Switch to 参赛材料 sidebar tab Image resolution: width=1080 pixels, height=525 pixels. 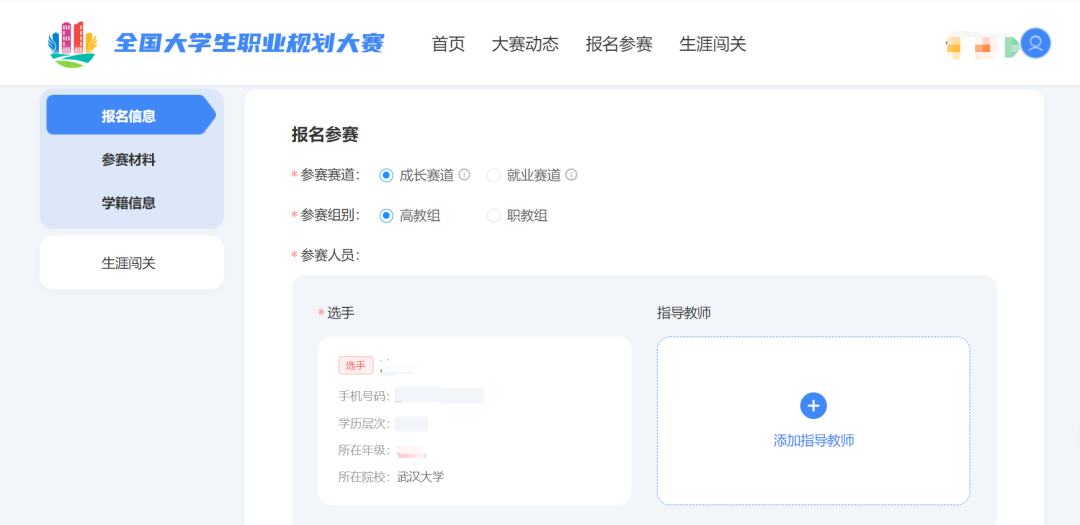[x=129, y=160]
